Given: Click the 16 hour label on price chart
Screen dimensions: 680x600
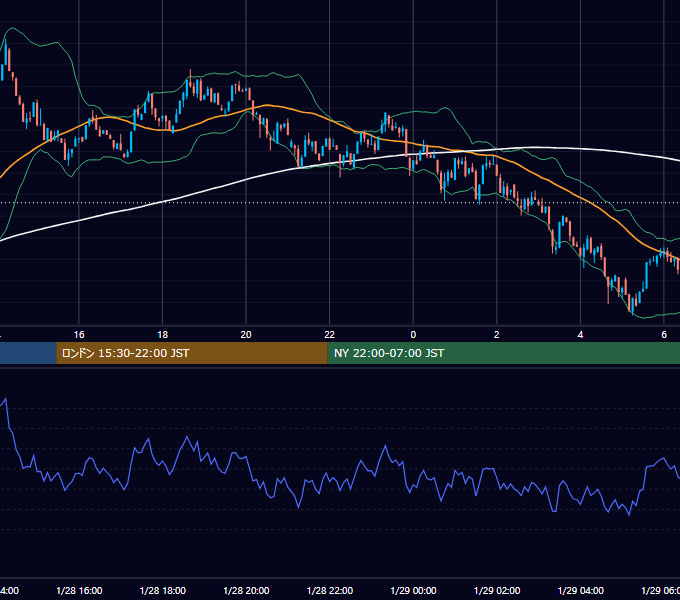Looking at the screenshot, I should (79, 335).
